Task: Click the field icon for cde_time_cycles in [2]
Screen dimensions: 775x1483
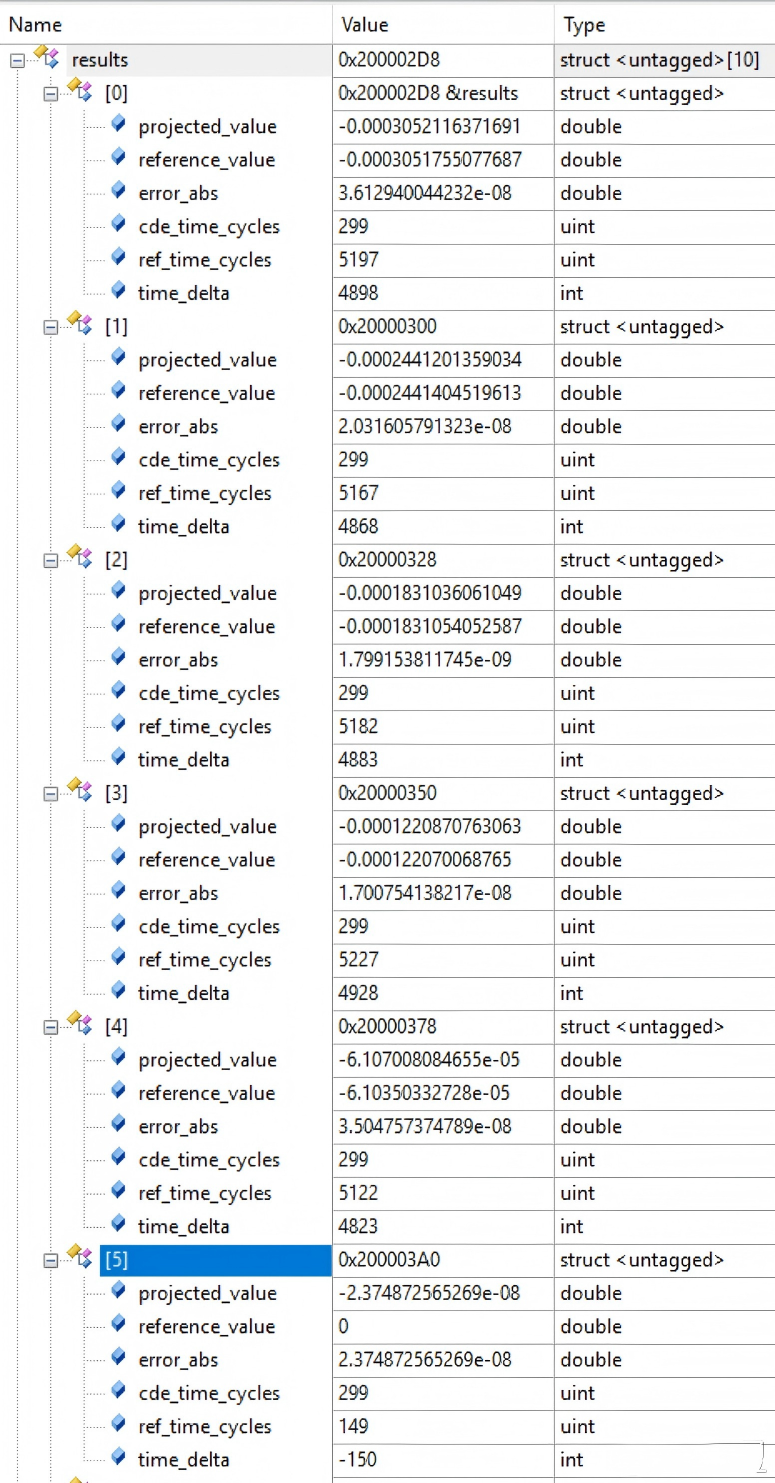Action: (119, 692)
